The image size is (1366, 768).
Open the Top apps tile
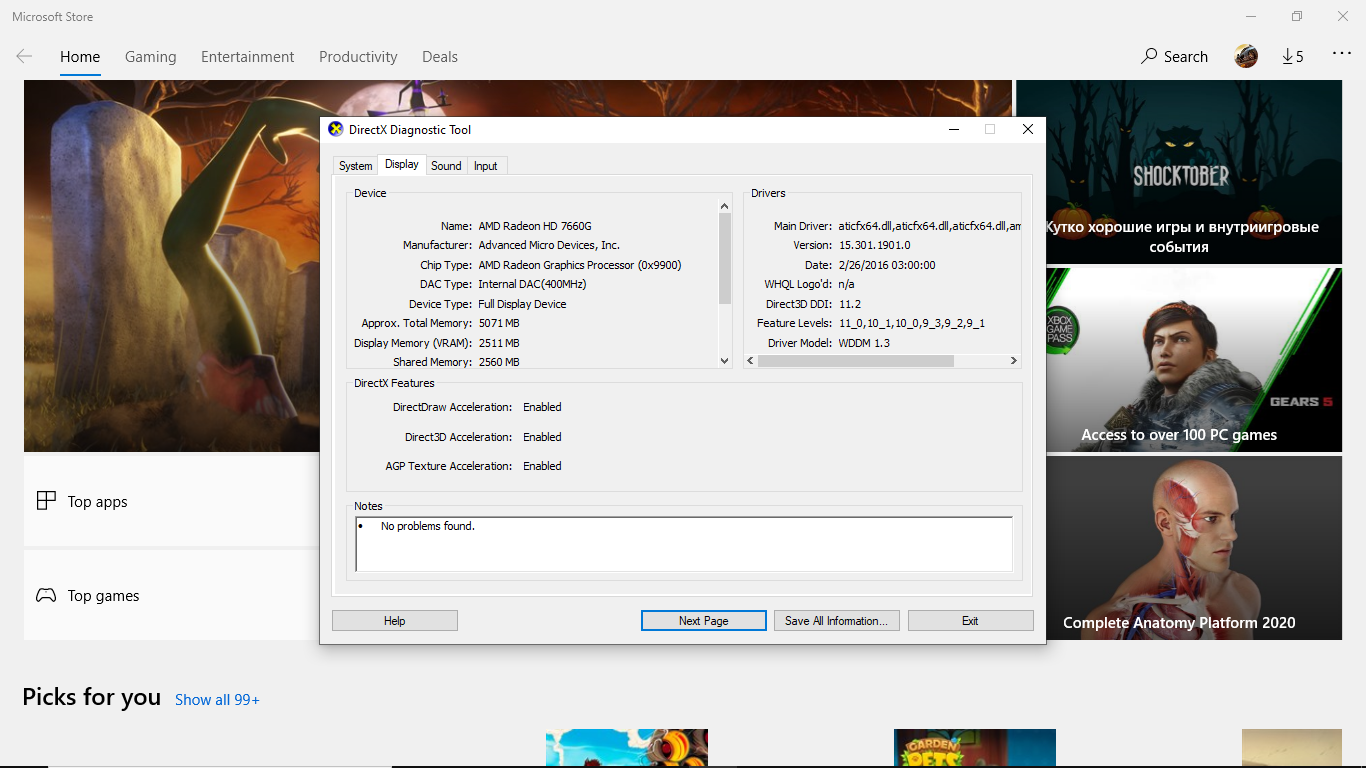[171, 501]
